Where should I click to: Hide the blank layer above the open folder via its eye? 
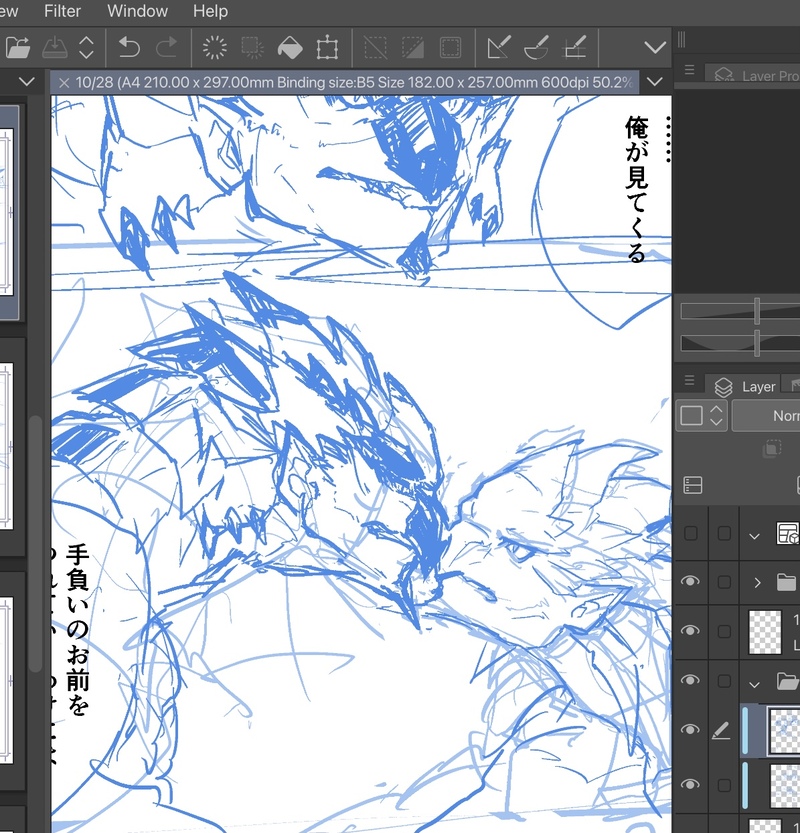pyautogui.click(x=690, y=631)
